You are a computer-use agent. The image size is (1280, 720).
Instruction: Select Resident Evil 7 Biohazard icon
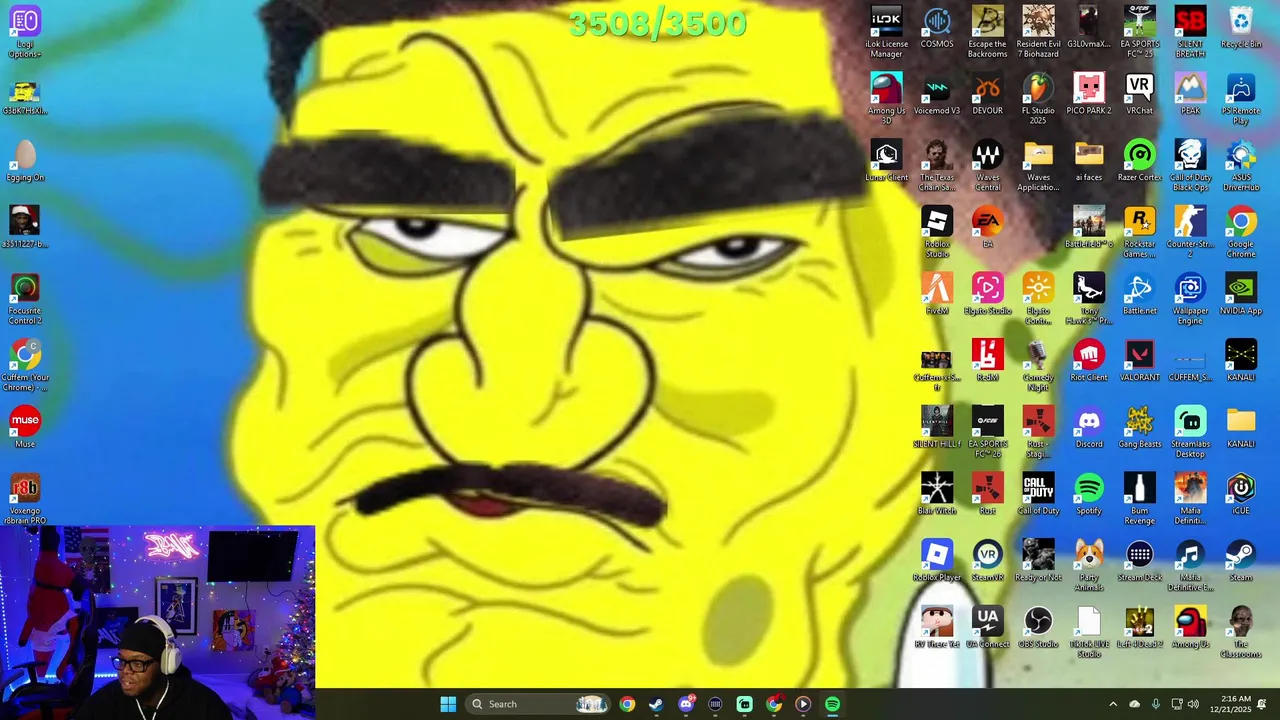tap(1038, 32)
